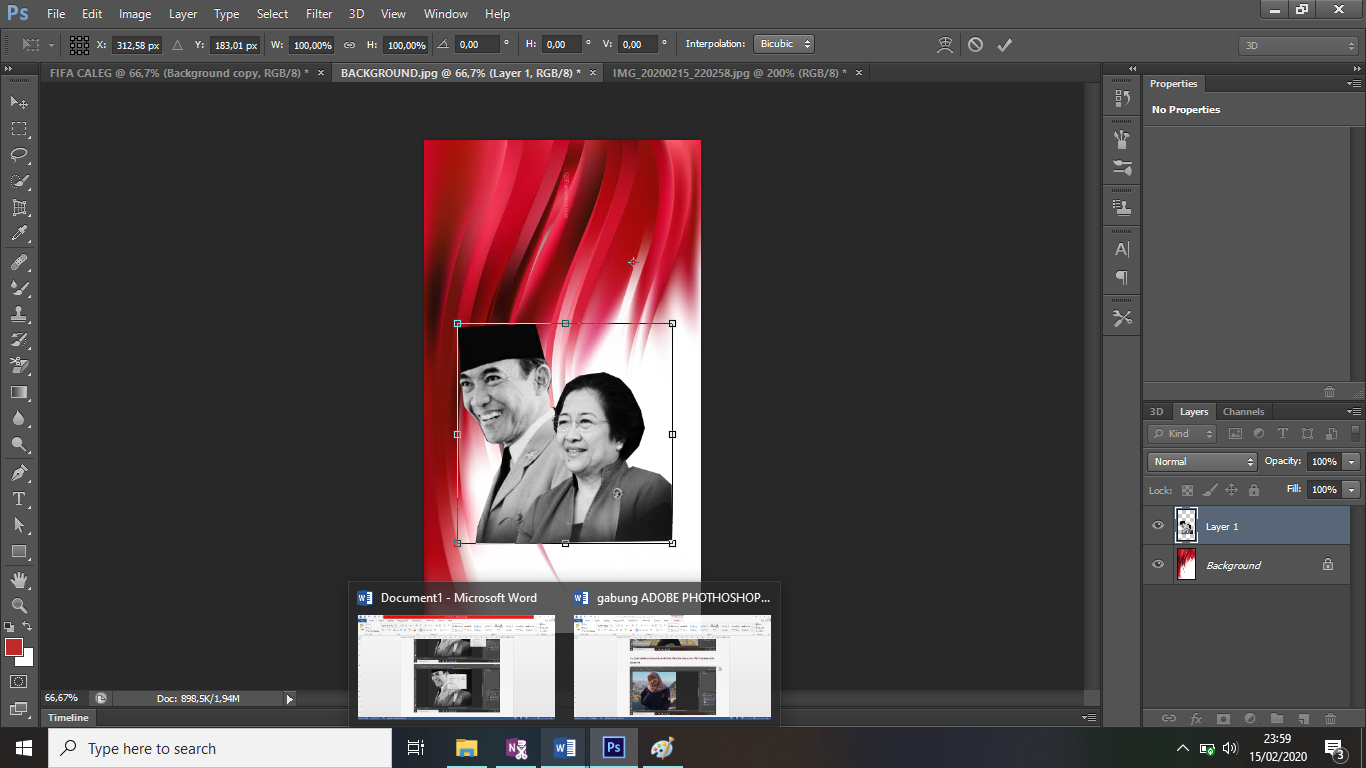Select the Brush tool
This screenshot has height=768, width=1366.
tap(18, 287)
